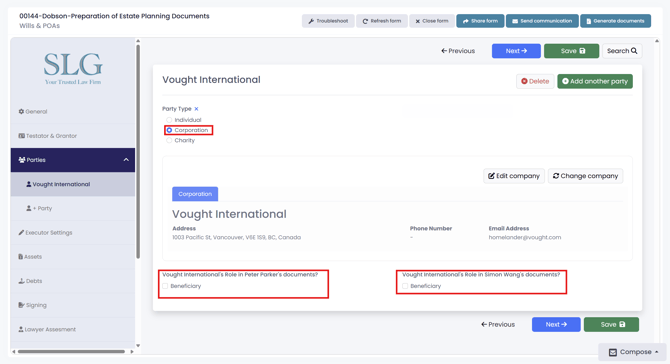Click the top Next button
Viewport: 670px width, 364px height.
[516, 51]
